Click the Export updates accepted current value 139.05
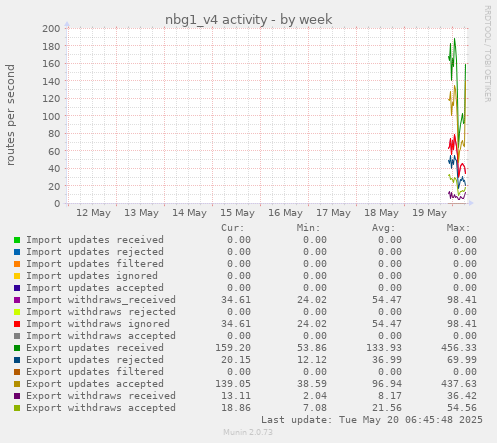This screenshot has height=443, width=497. click(233, 384)
